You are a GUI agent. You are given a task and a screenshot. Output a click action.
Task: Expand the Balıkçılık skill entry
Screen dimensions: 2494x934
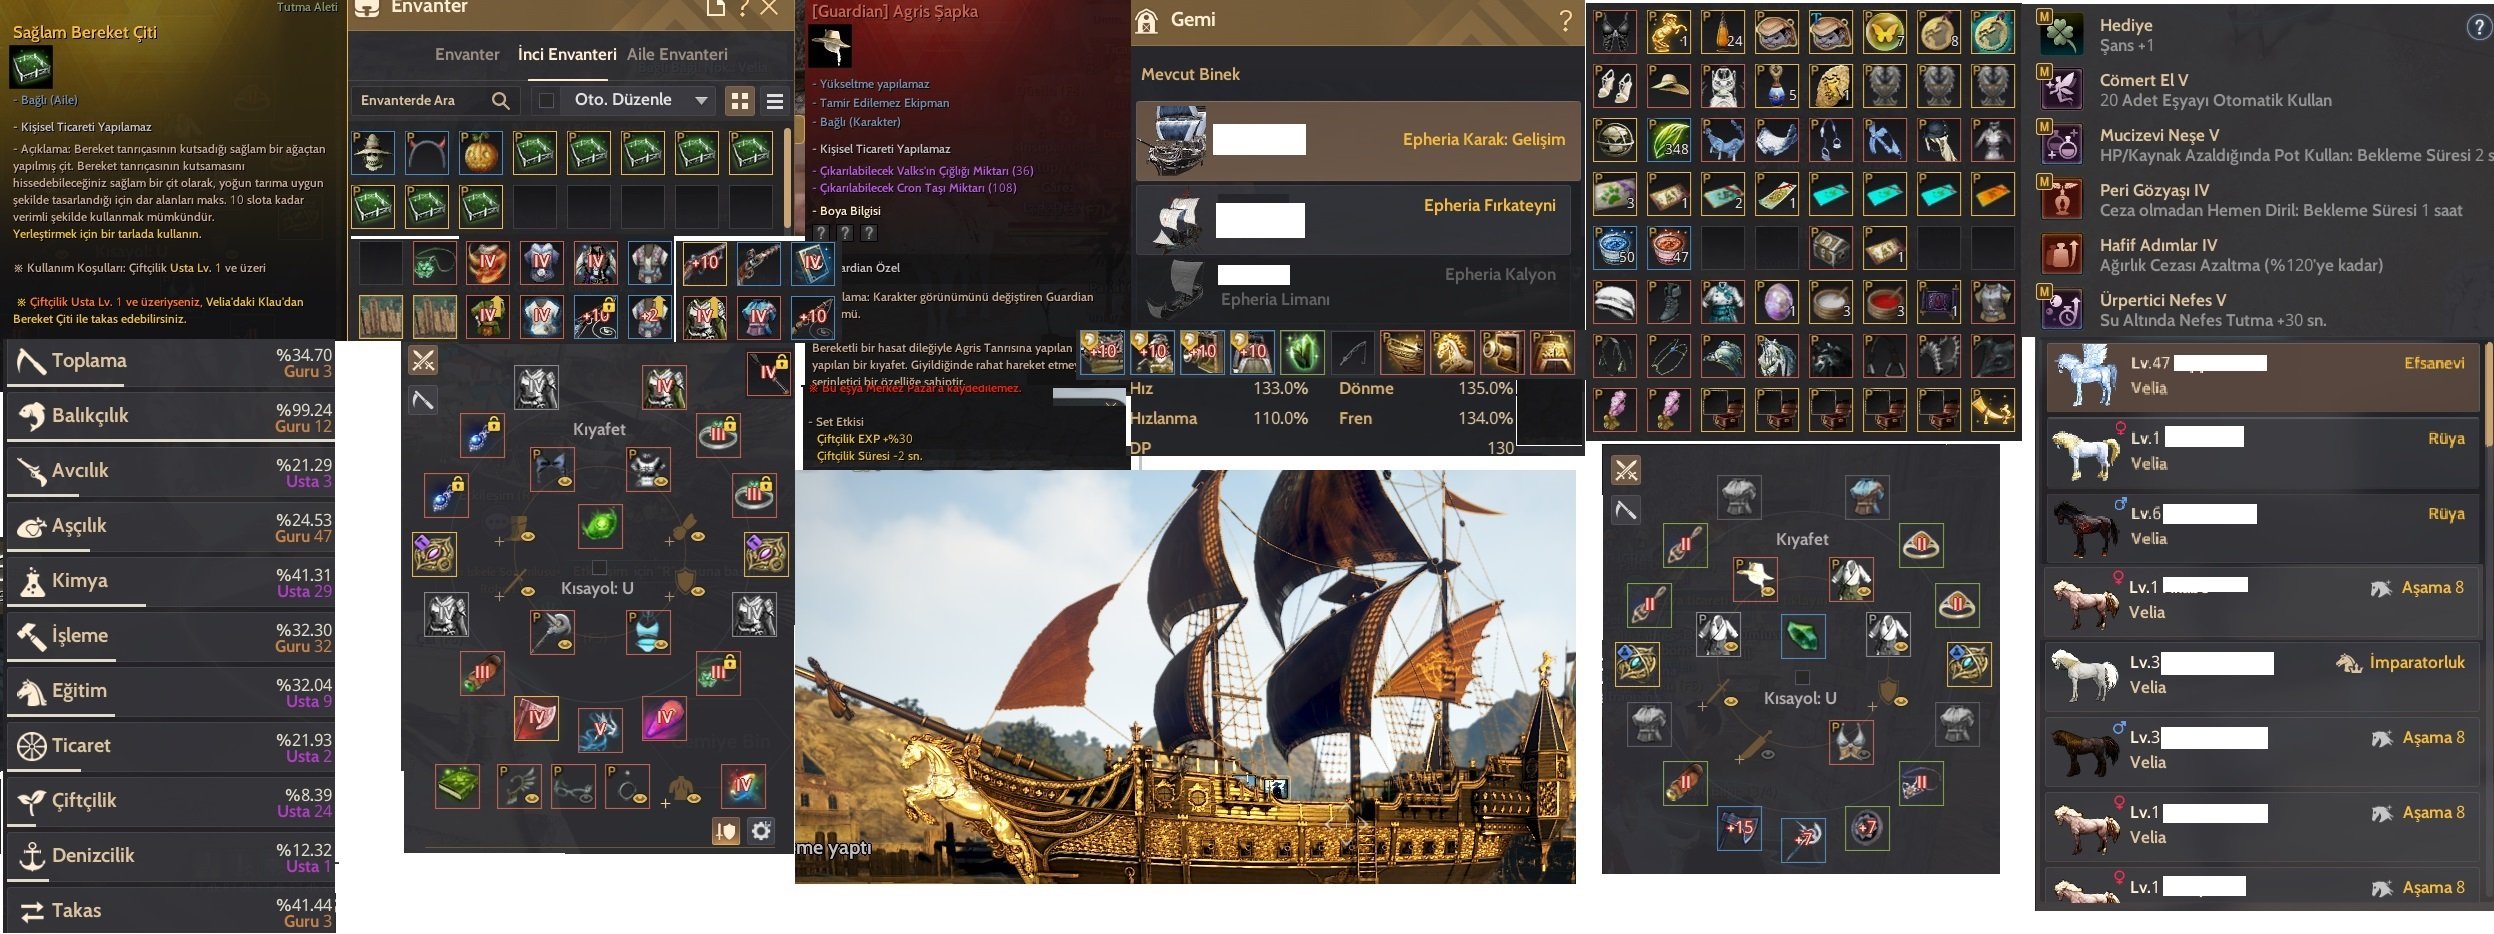(170, 418)
